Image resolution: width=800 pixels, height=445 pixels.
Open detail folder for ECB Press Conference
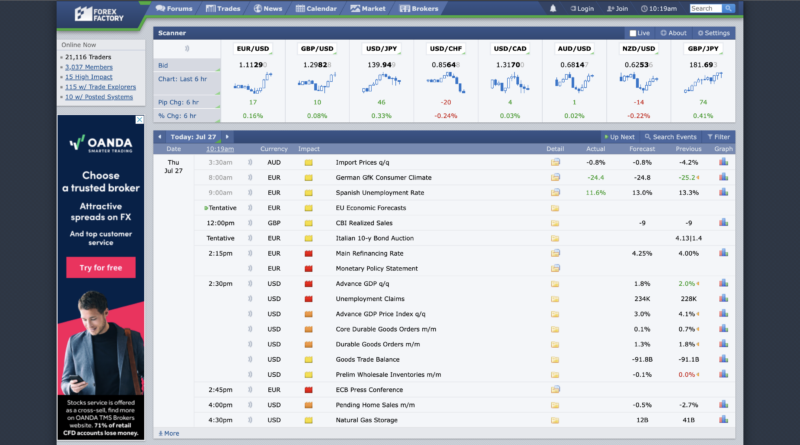tap(555, 389)
